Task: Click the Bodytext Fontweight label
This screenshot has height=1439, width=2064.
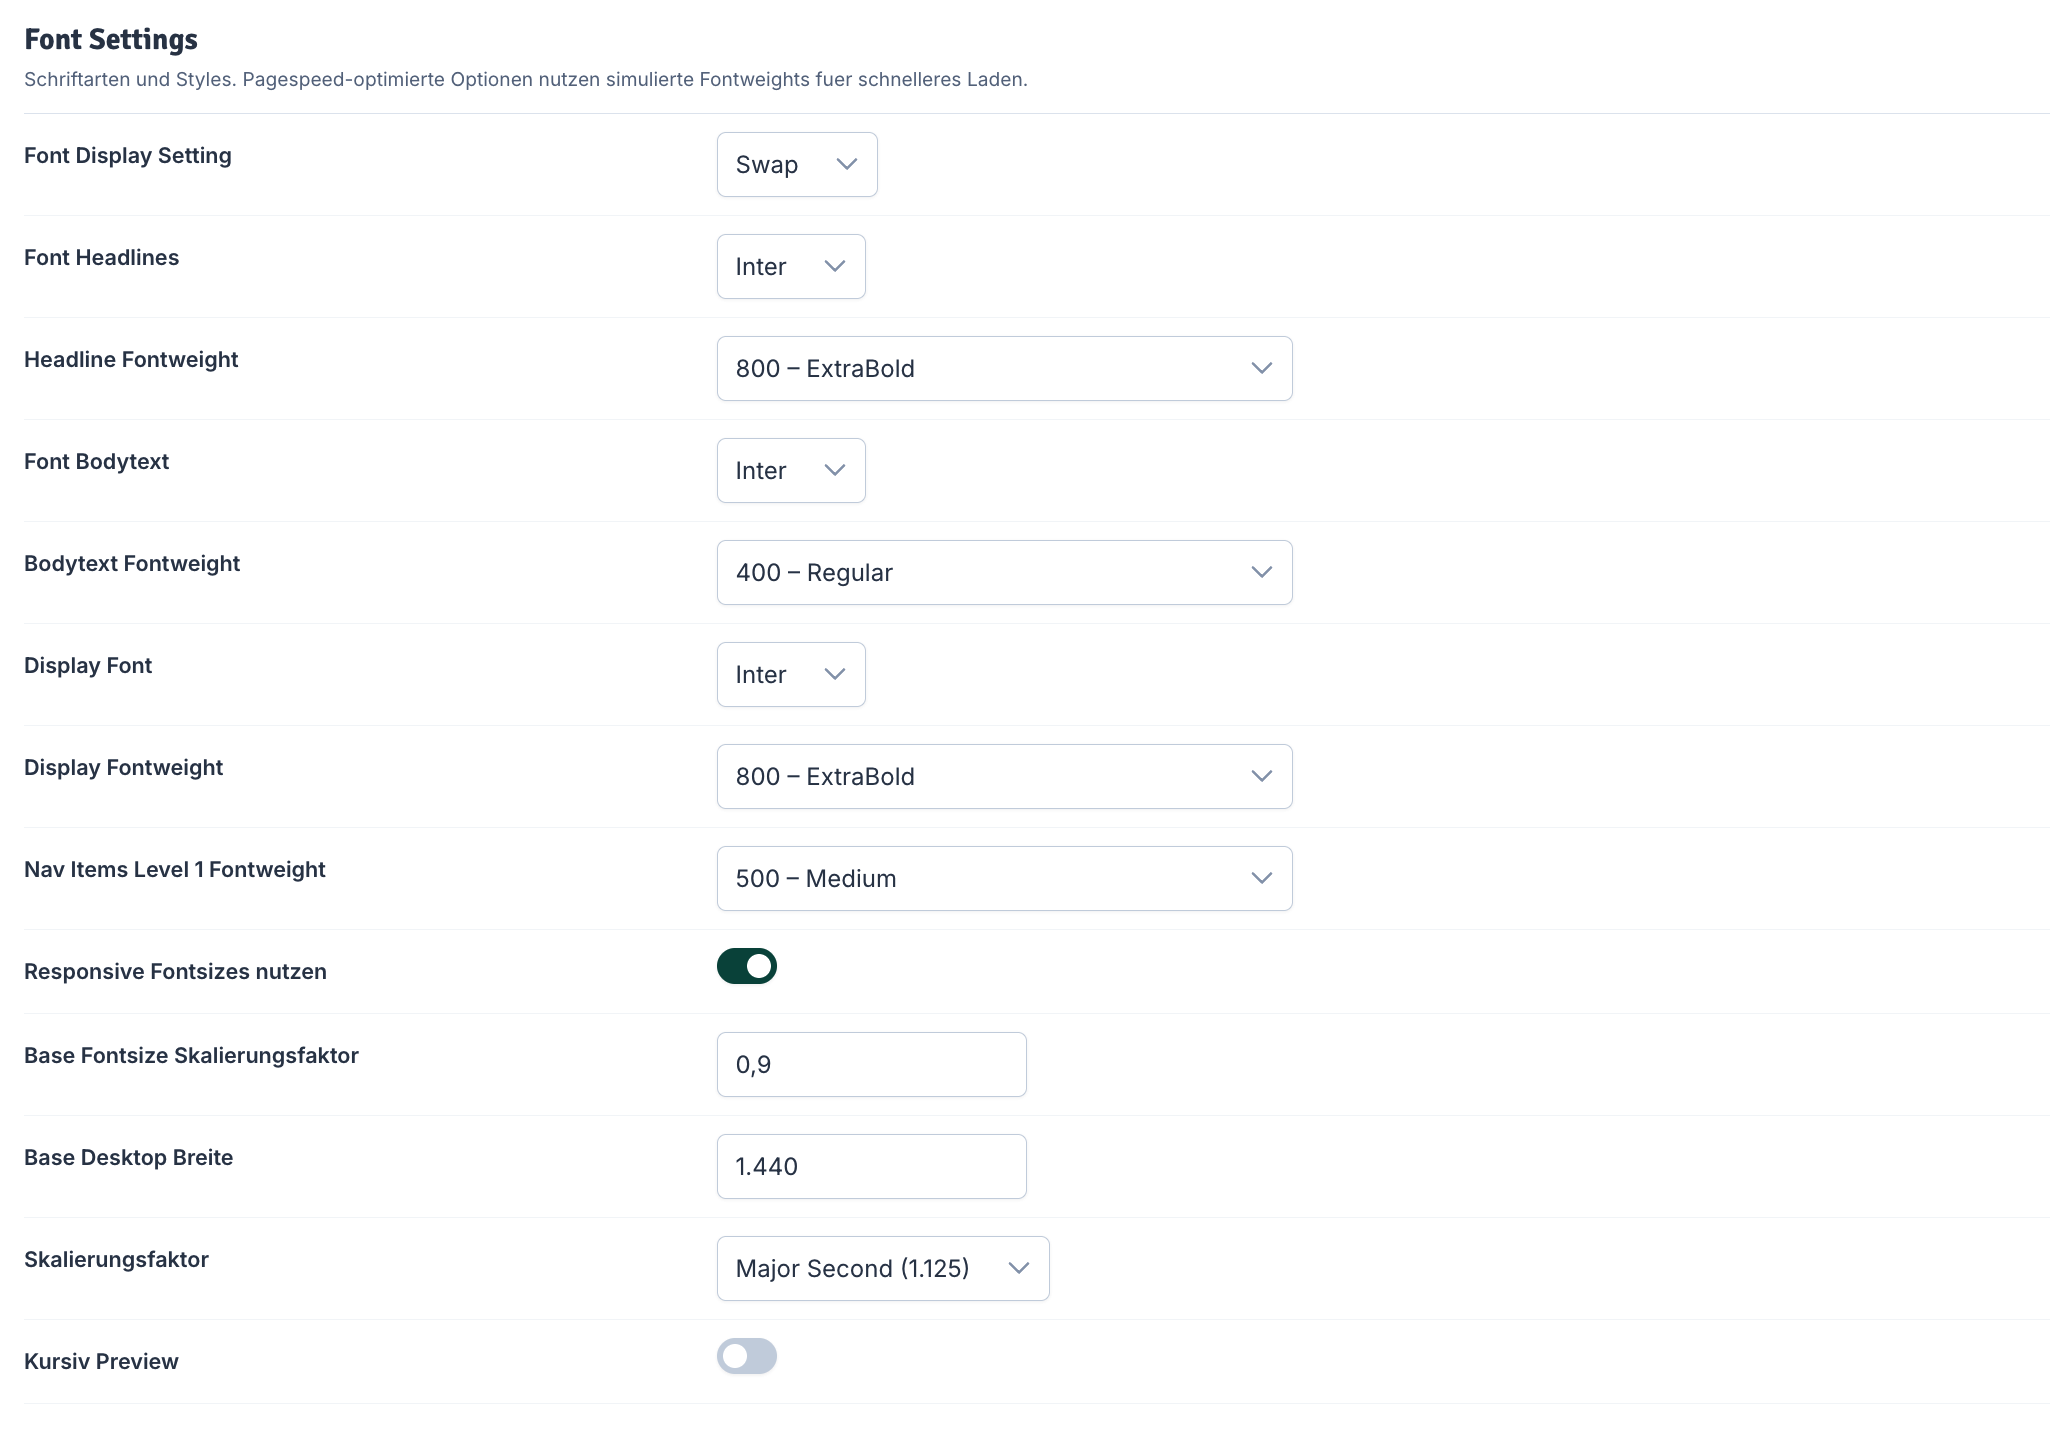Action: pyautogui.click(x=132, y=564)
